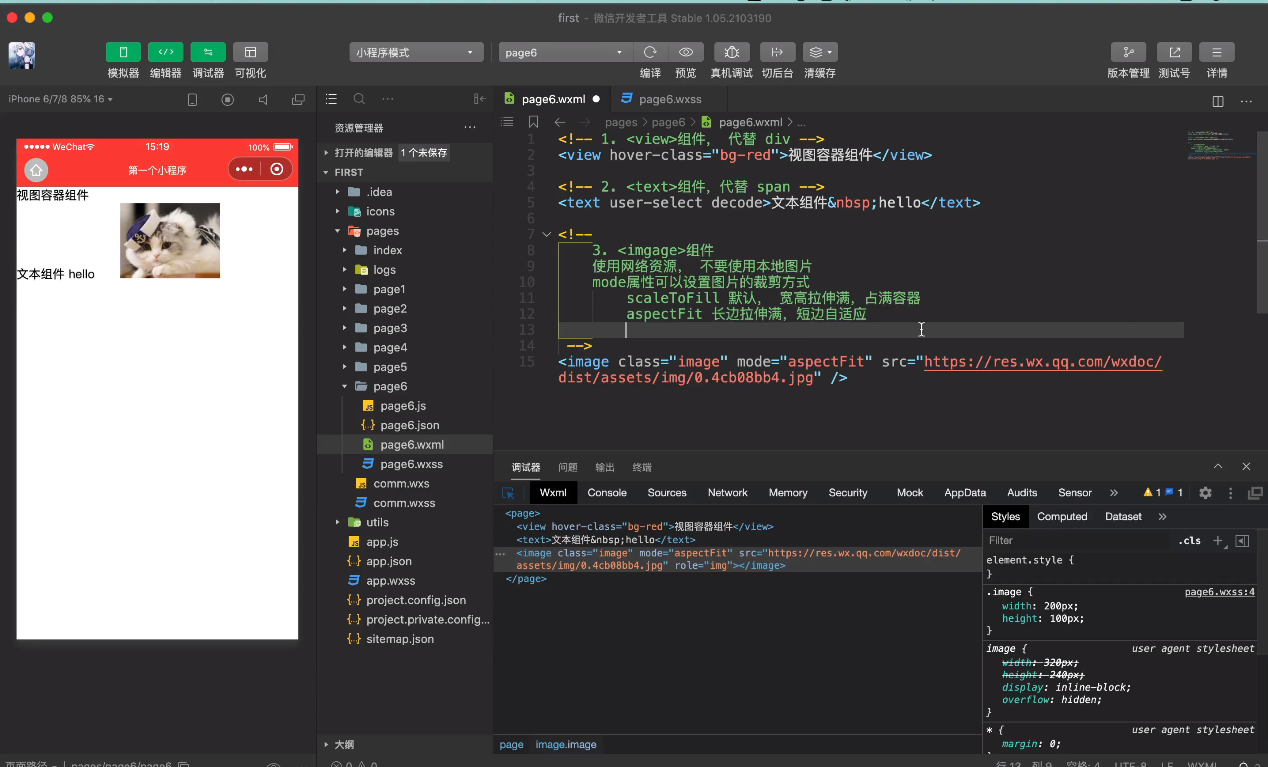Click the Preview eye icon
The width and height of the screenshot is (1268, 767).
[685, 52]
